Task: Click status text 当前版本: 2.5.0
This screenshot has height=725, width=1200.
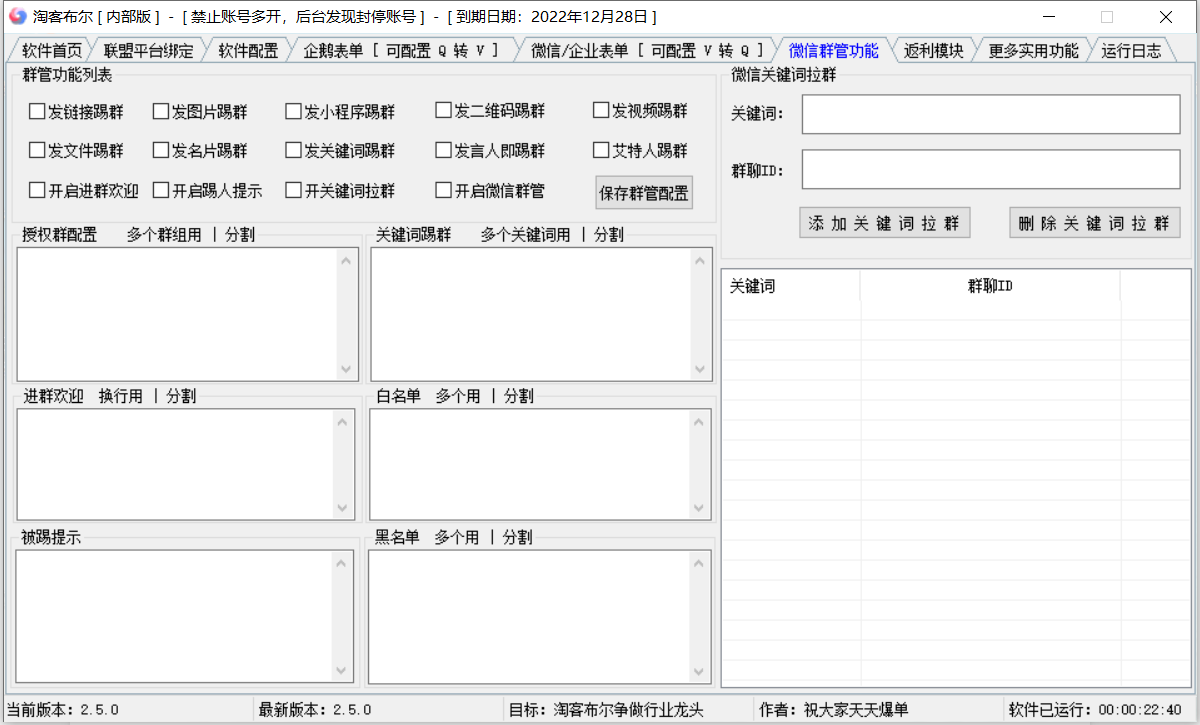Action: coord(63,710)
